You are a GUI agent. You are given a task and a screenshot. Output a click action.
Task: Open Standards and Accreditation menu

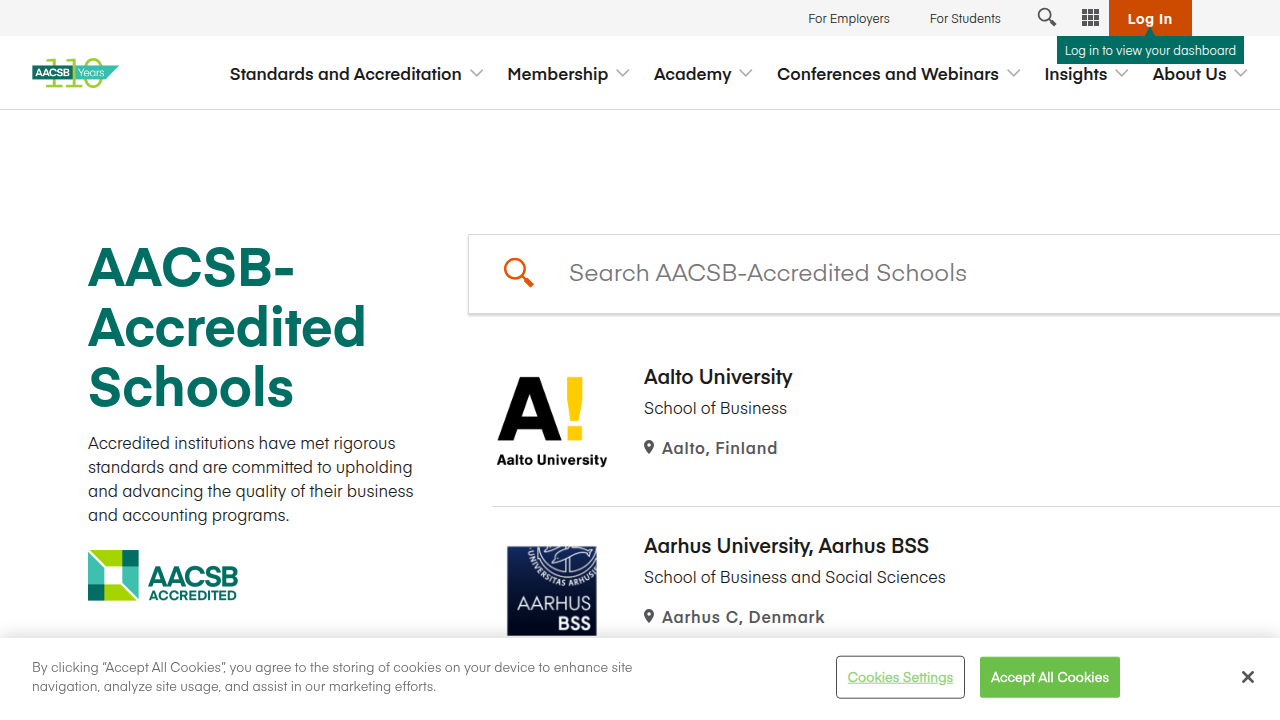point(345,74)
